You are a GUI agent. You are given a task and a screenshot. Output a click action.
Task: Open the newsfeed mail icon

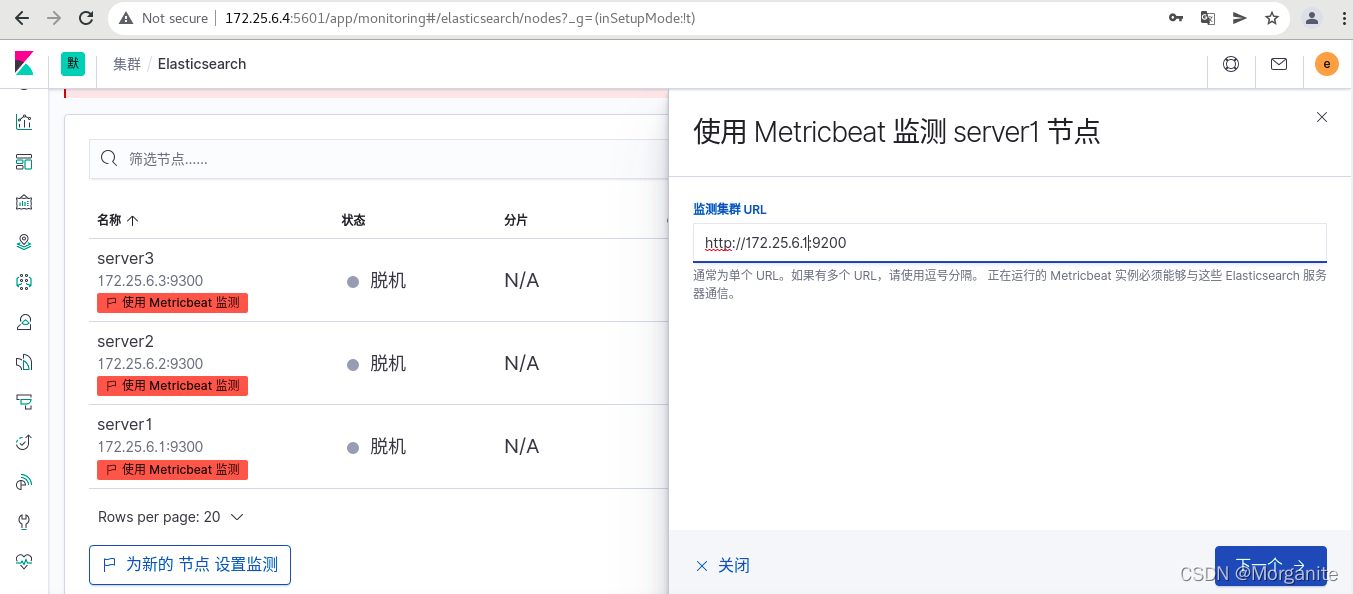(x=1279, y=64)
